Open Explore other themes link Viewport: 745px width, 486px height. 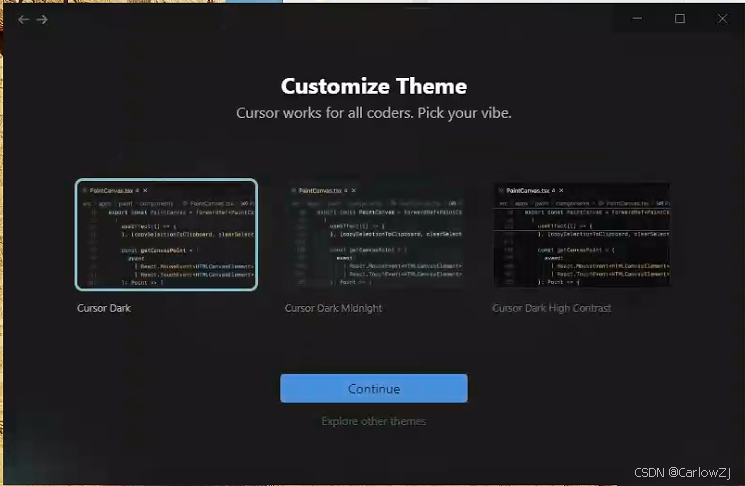pyautogui.click(x=374, y=421)
